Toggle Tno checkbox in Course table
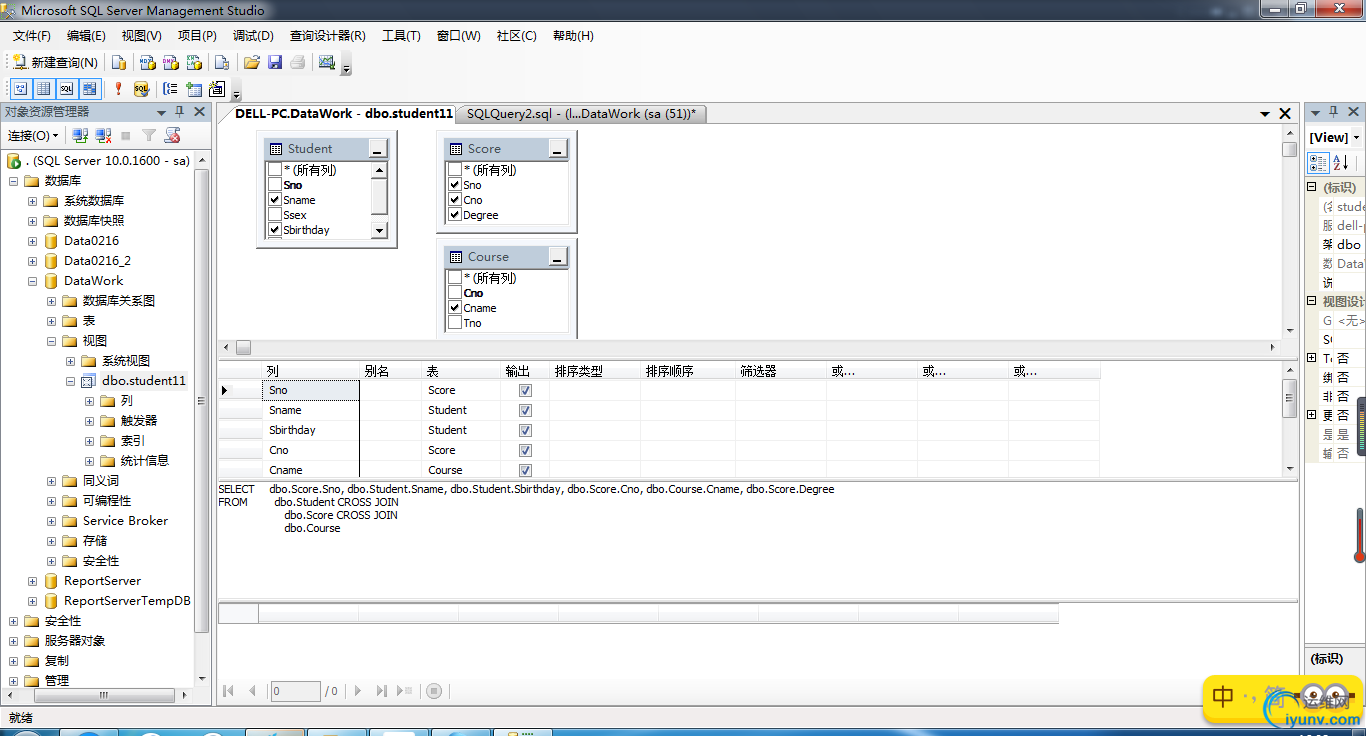Screen dimensions: 1366x736 [x=455, y=323]
